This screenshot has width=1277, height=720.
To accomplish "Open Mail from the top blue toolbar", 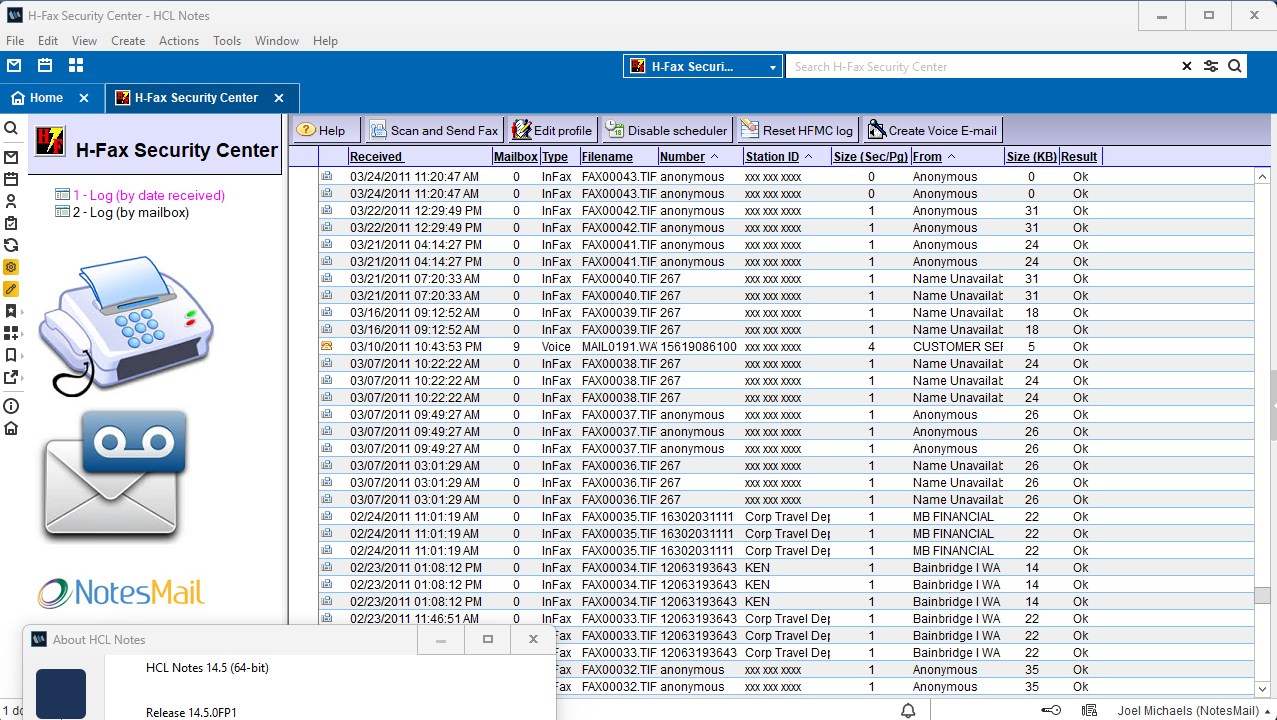I will (14, 66).
